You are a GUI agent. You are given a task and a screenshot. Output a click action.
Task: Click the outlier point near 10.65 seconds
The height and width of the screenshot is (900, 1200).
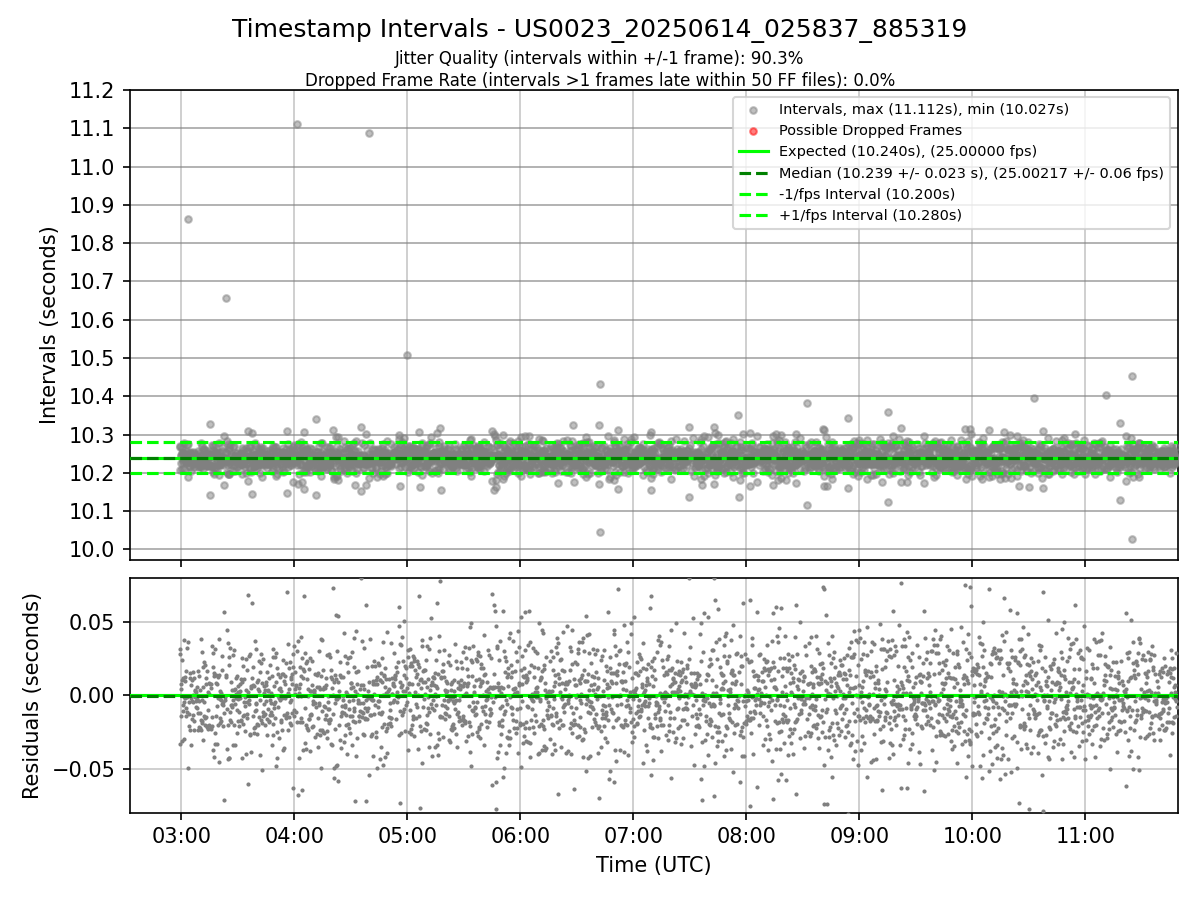click(226, 298)
